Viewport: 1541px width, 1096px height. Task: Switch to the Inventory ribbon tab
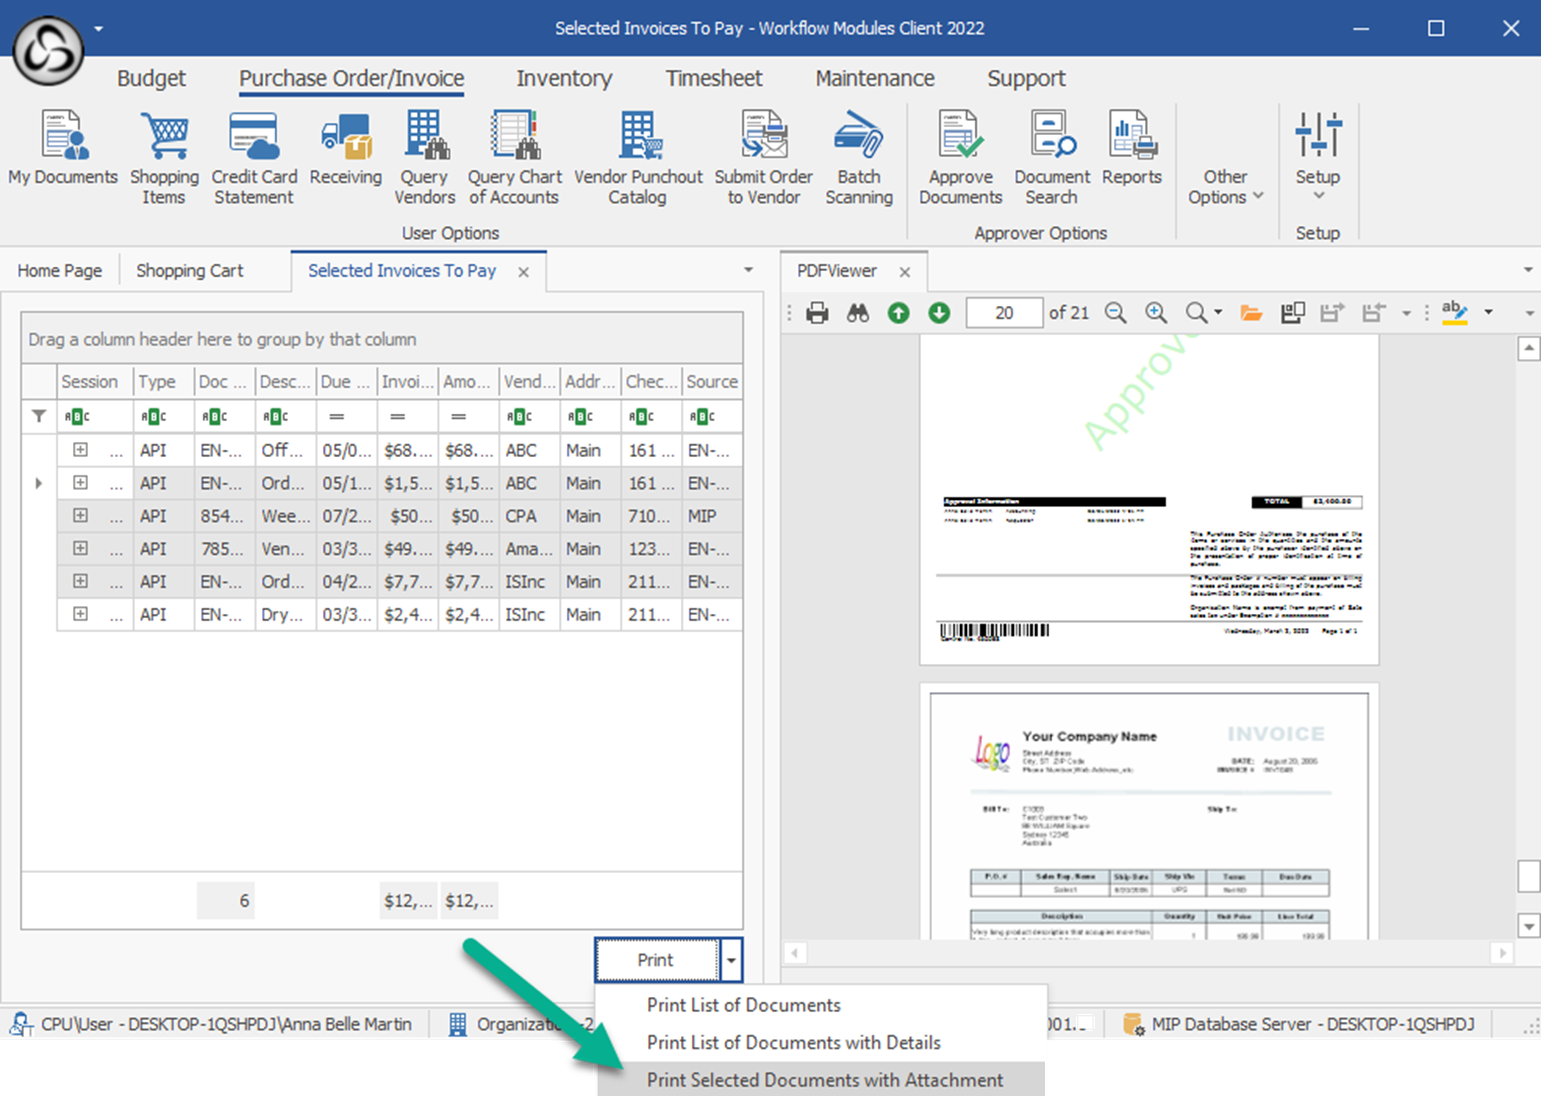[x=564, y=78]
